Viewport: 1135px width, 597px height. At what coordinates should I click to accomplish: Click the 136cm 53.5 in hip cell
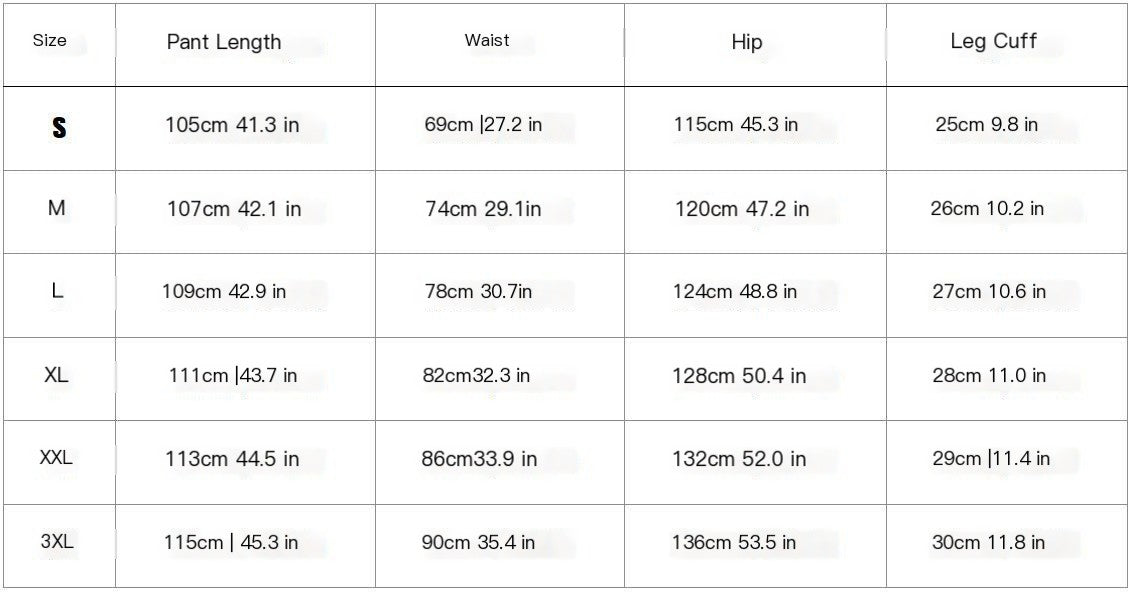click(734, 543)
